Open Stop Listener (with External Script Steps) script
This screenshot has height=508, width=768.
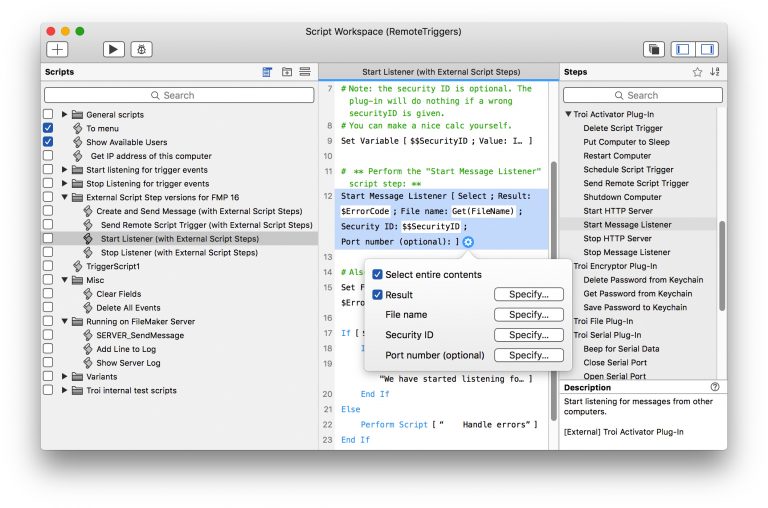[179, 252]
